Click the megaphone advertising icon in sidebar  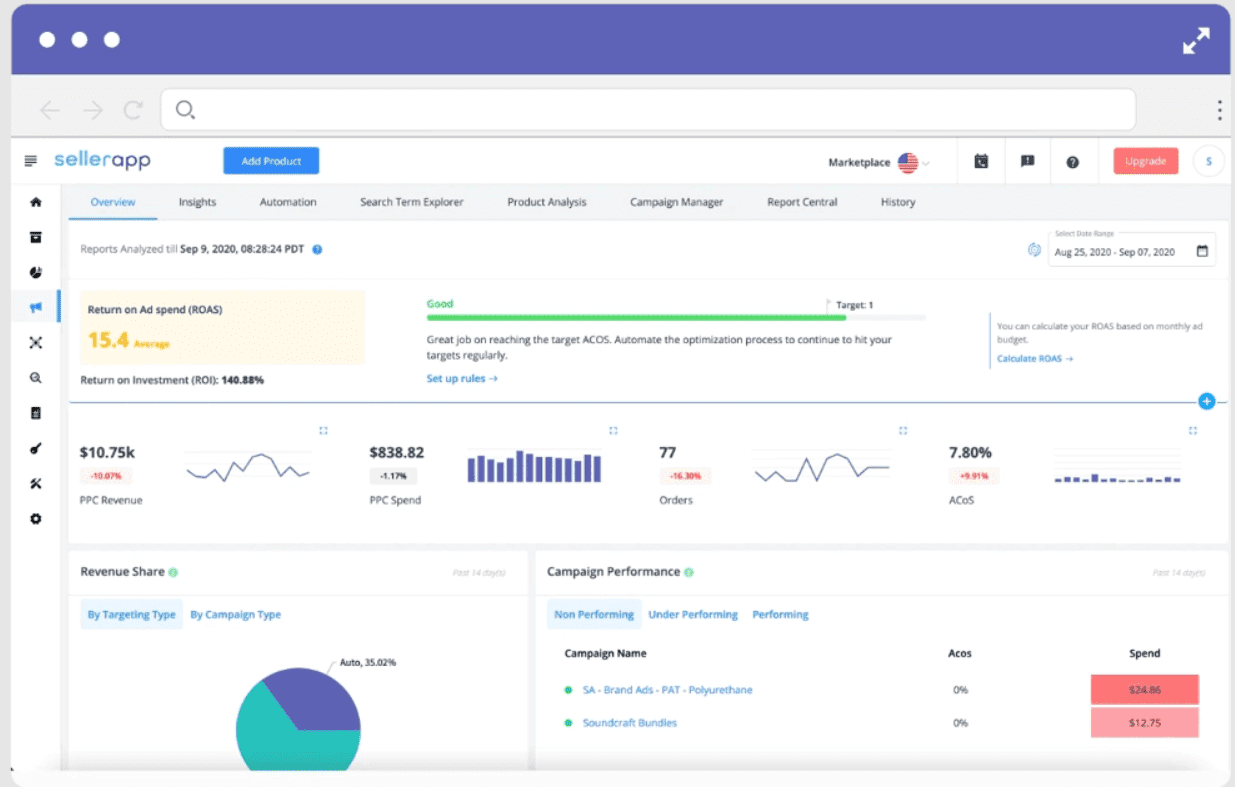pos(36,308)
